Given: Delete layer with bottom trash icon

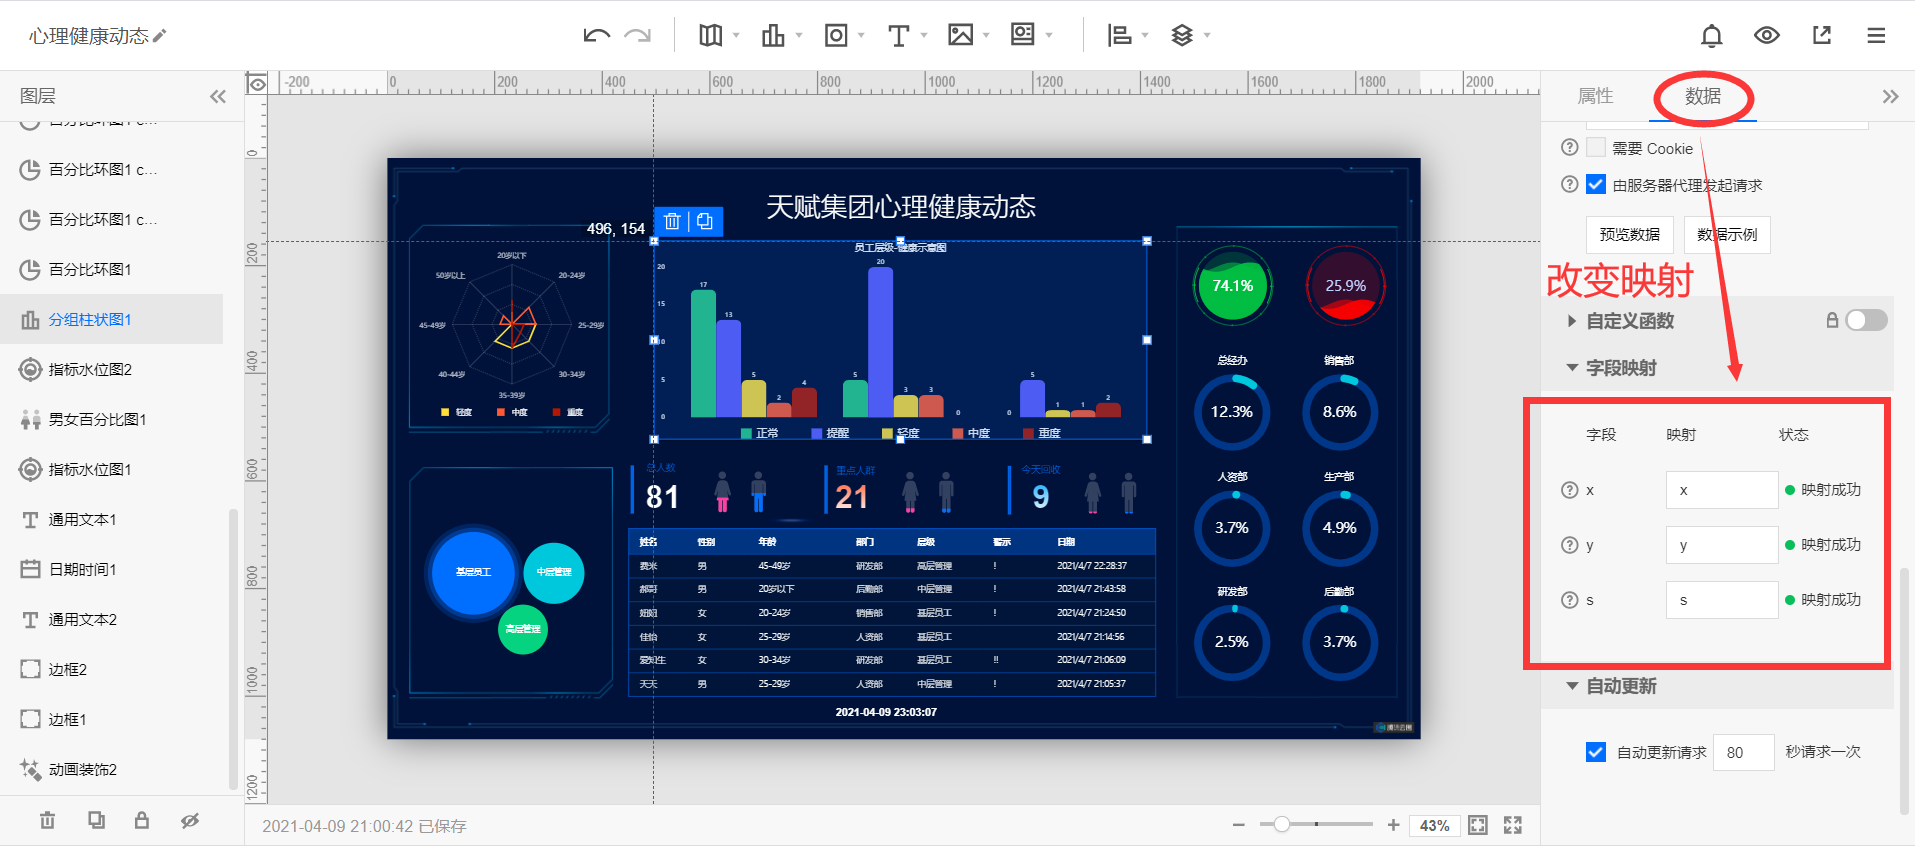Looking at the screenshot, I should point(47,820).
